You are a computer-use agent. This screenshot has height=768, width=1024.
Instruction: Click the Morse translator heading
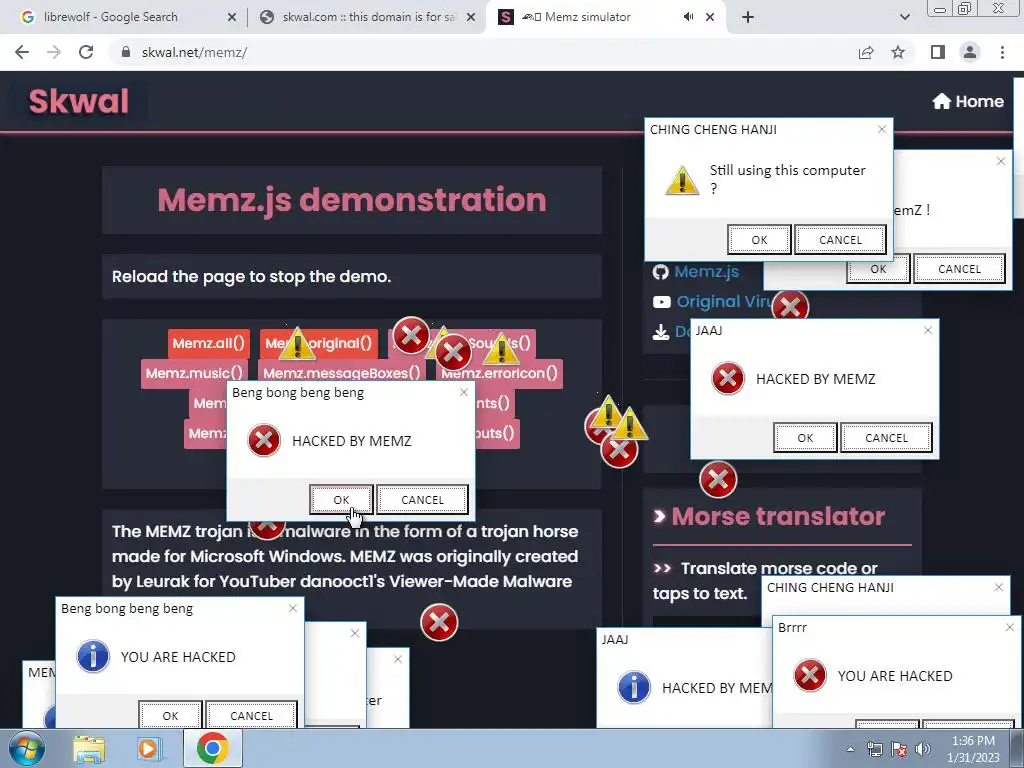(778, 516)
